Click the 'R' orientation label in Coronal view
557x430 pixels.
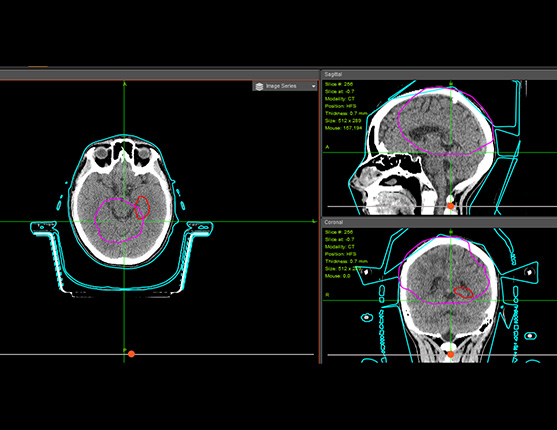pyautogui.click(x=327, y=295)
